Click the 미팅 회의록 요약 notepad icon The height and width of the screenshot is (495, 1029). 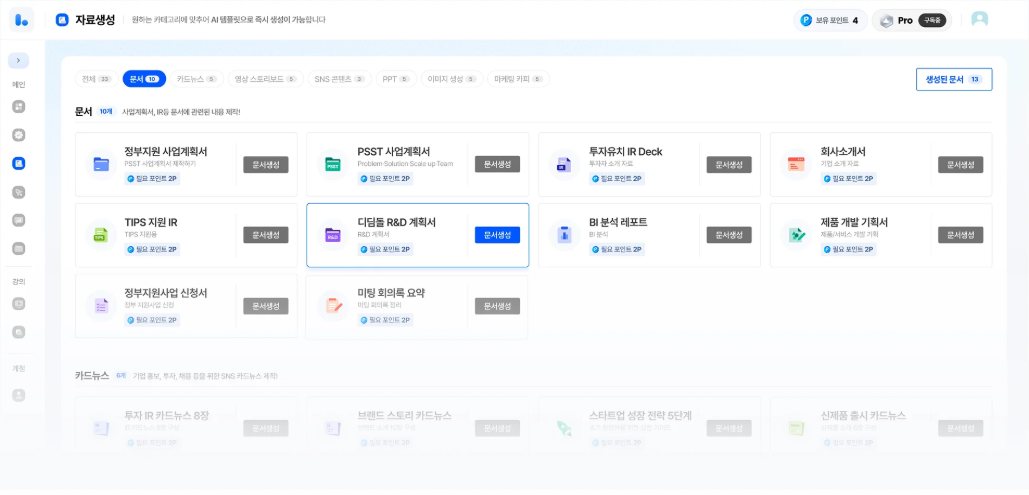click(x=333, y=306)
